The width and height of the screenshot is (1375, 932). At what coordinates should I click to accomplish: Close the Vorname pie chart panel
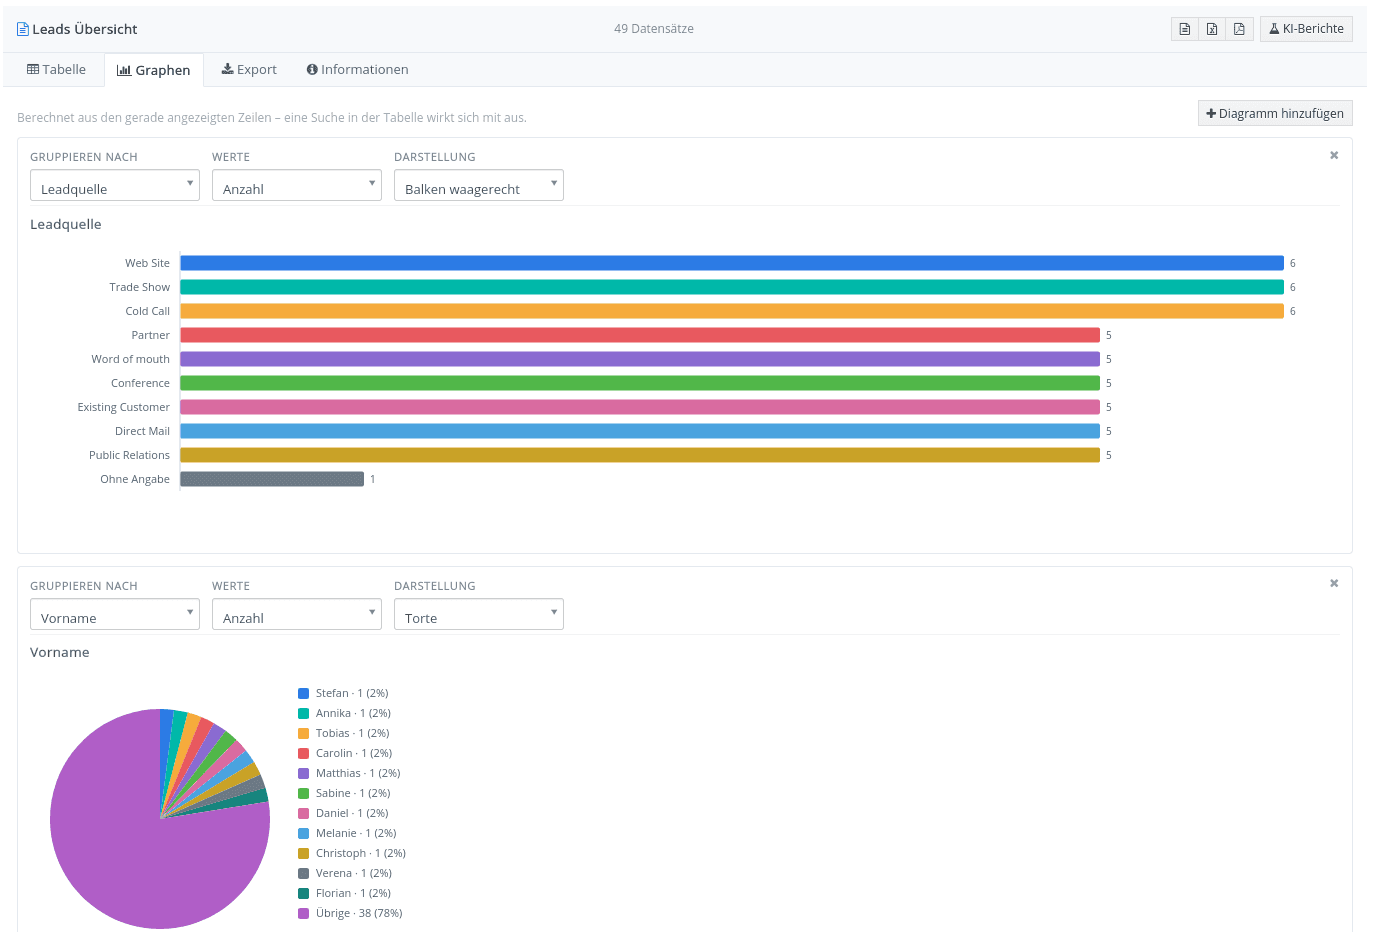coord(1334,583)
